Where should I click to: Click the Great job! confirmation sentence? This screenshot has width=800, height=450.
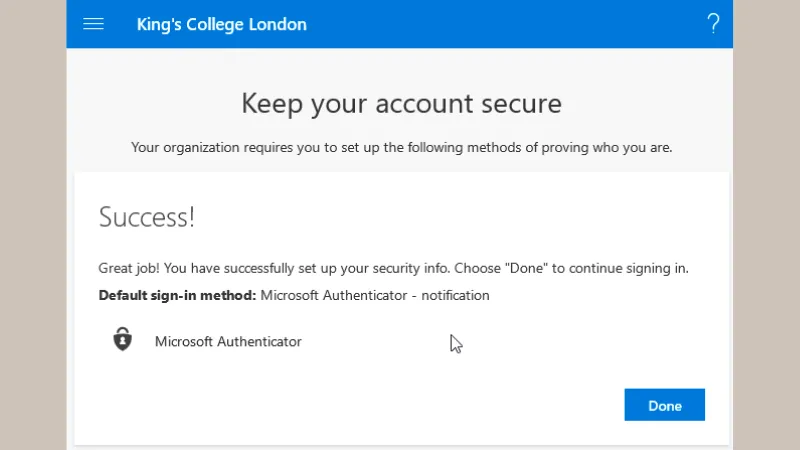[x=393, y=268]
